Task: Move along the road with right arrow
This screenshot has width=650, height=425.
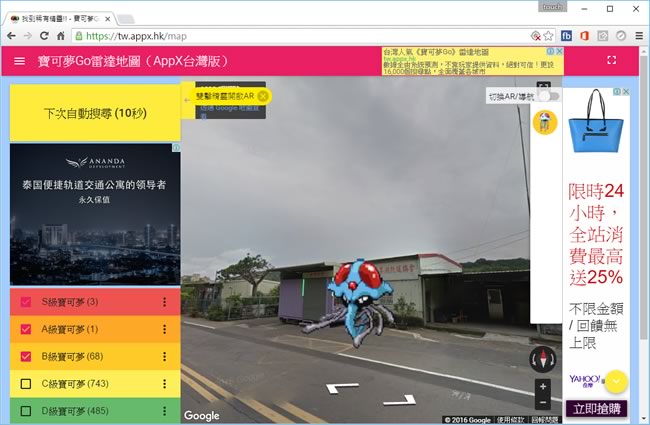Action: [400, 401]
